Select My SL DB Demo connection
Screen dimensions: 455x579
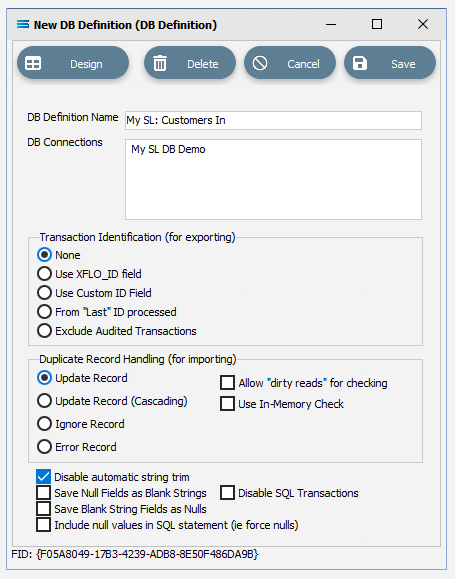point(168,149)
